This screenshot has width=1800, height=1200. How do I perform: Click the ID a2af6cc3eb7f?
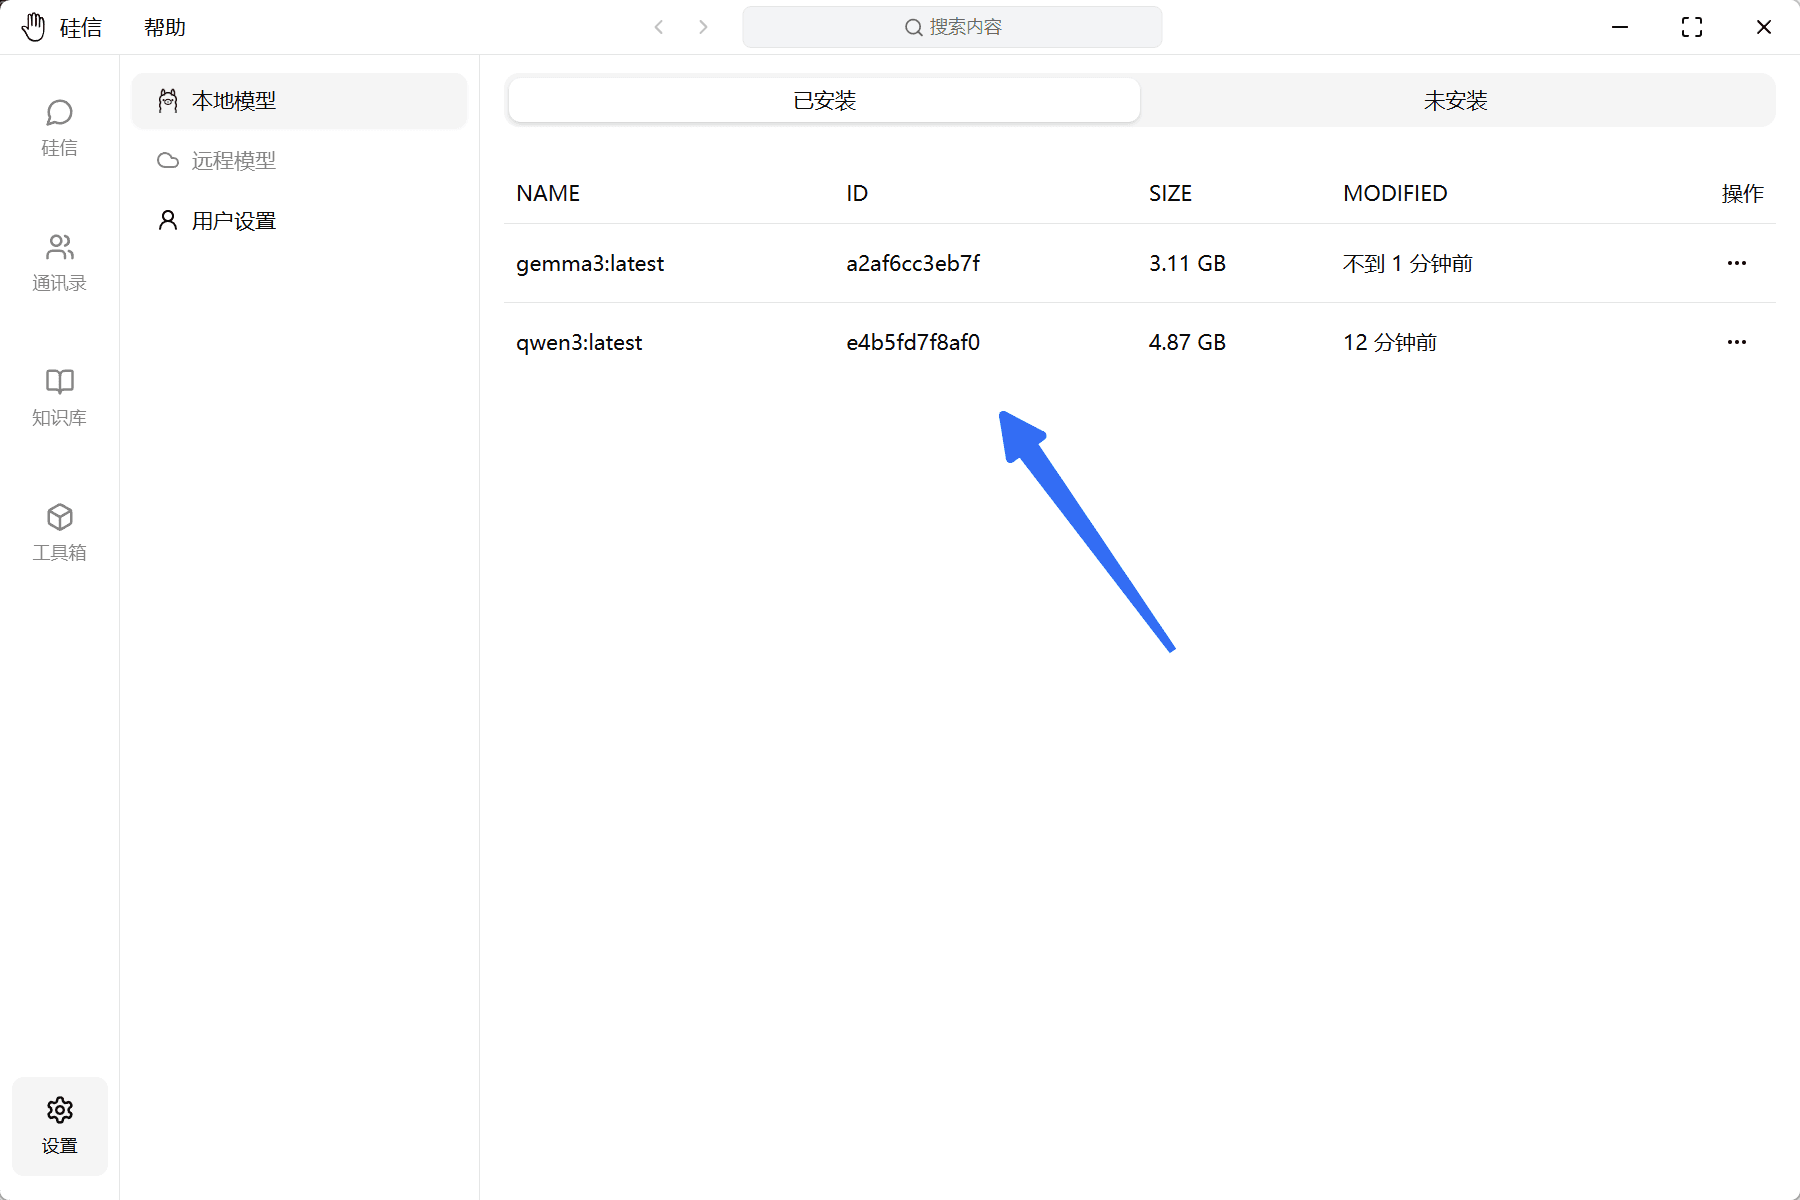[x=913, y=263]
